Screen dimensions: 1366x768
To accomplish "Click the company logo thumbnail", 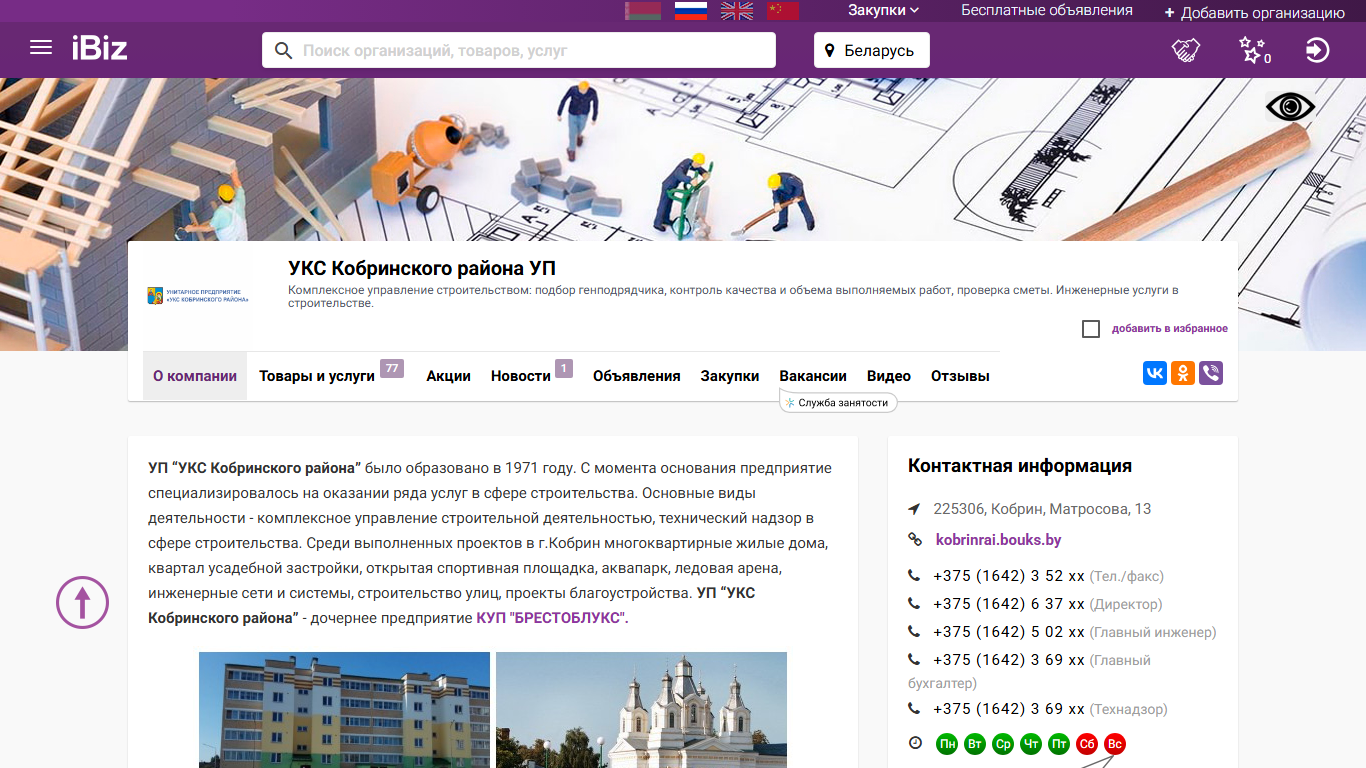I will (198, 295).
